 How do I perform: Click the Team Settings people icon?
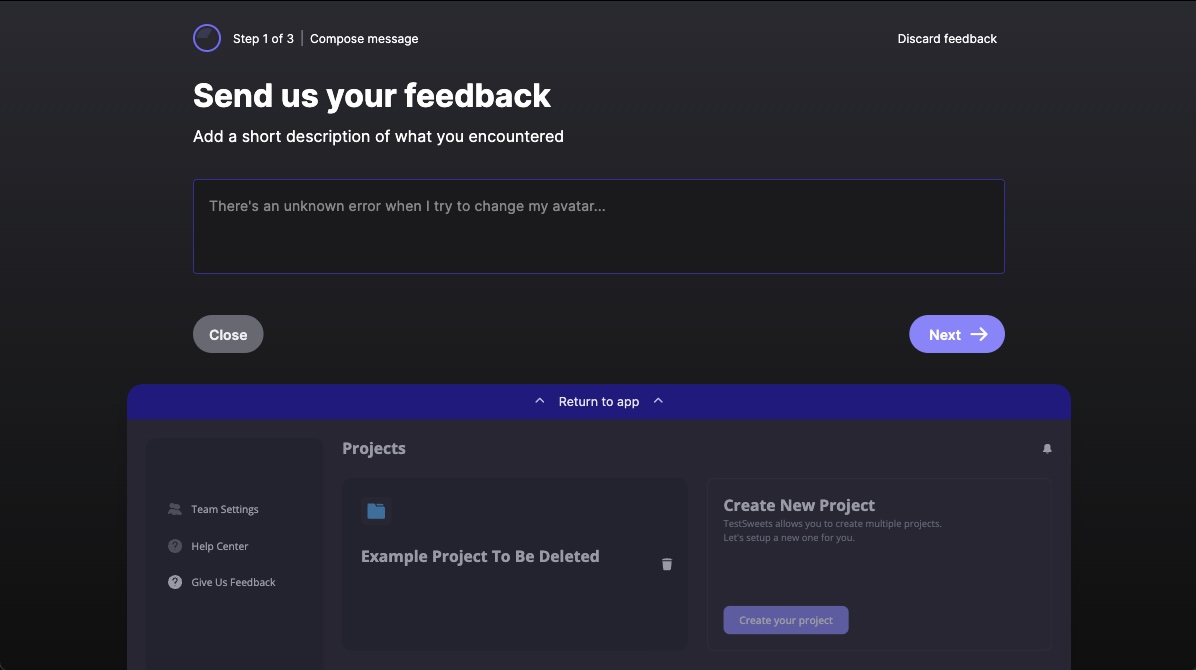pos(175,509)
